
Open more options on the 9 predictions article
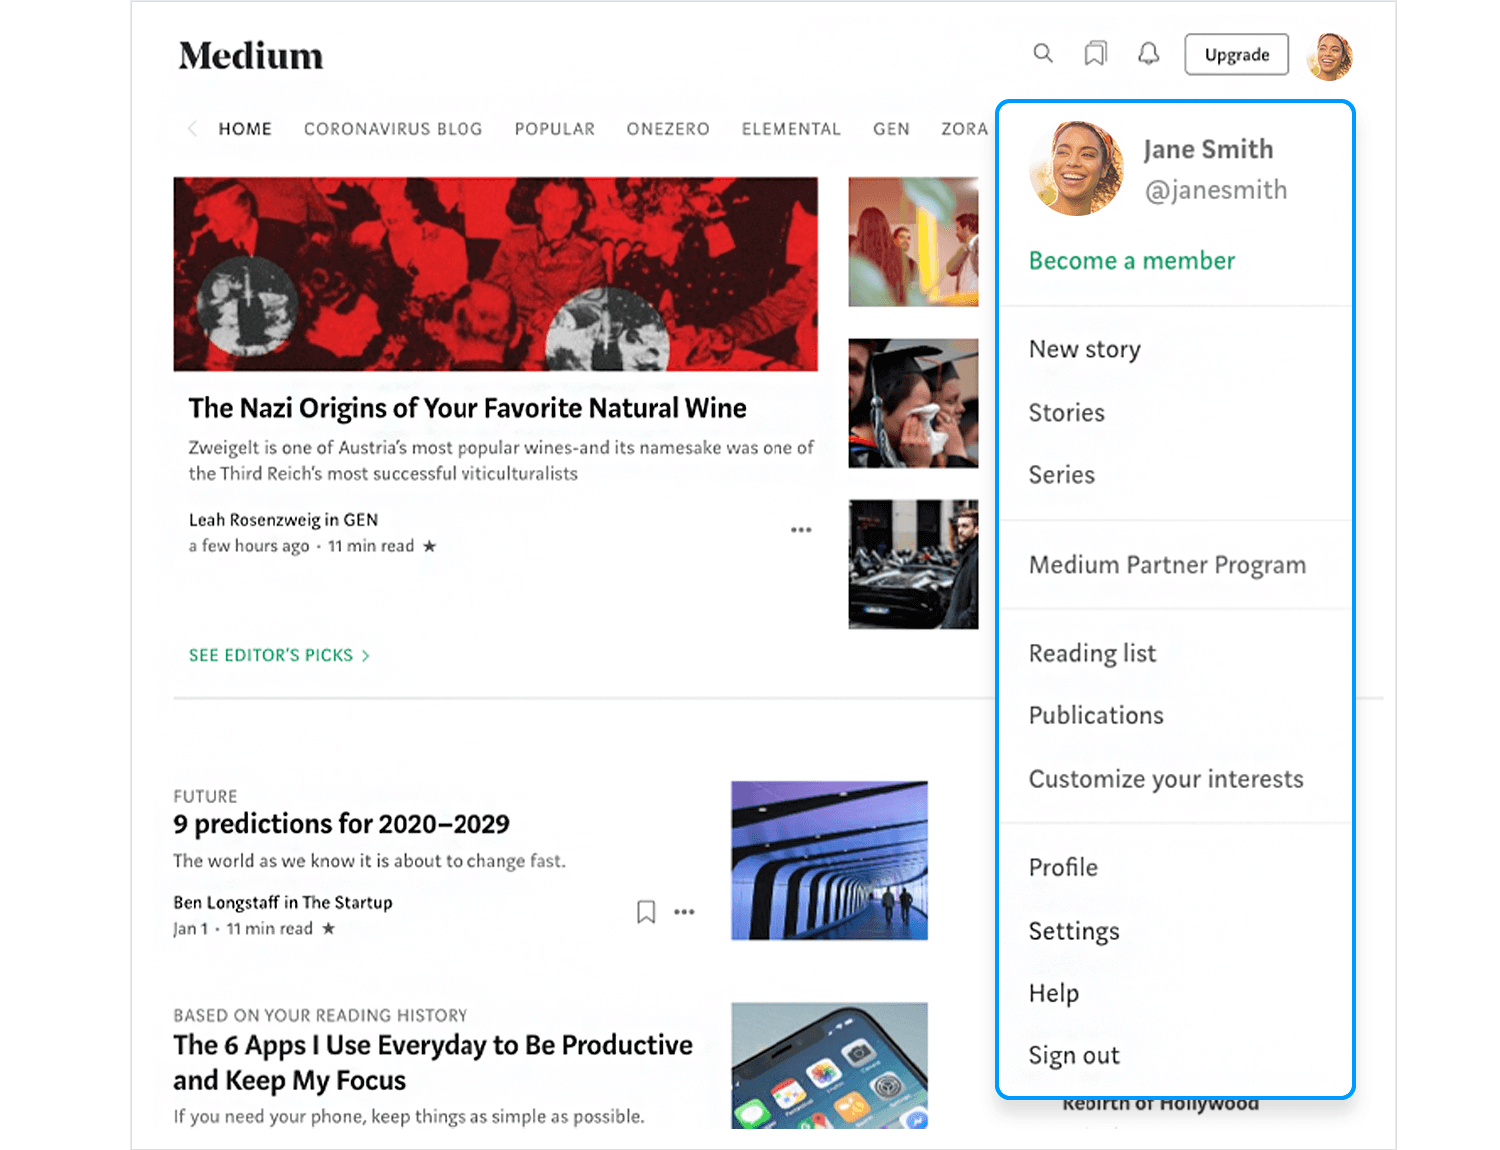(685, 911)
